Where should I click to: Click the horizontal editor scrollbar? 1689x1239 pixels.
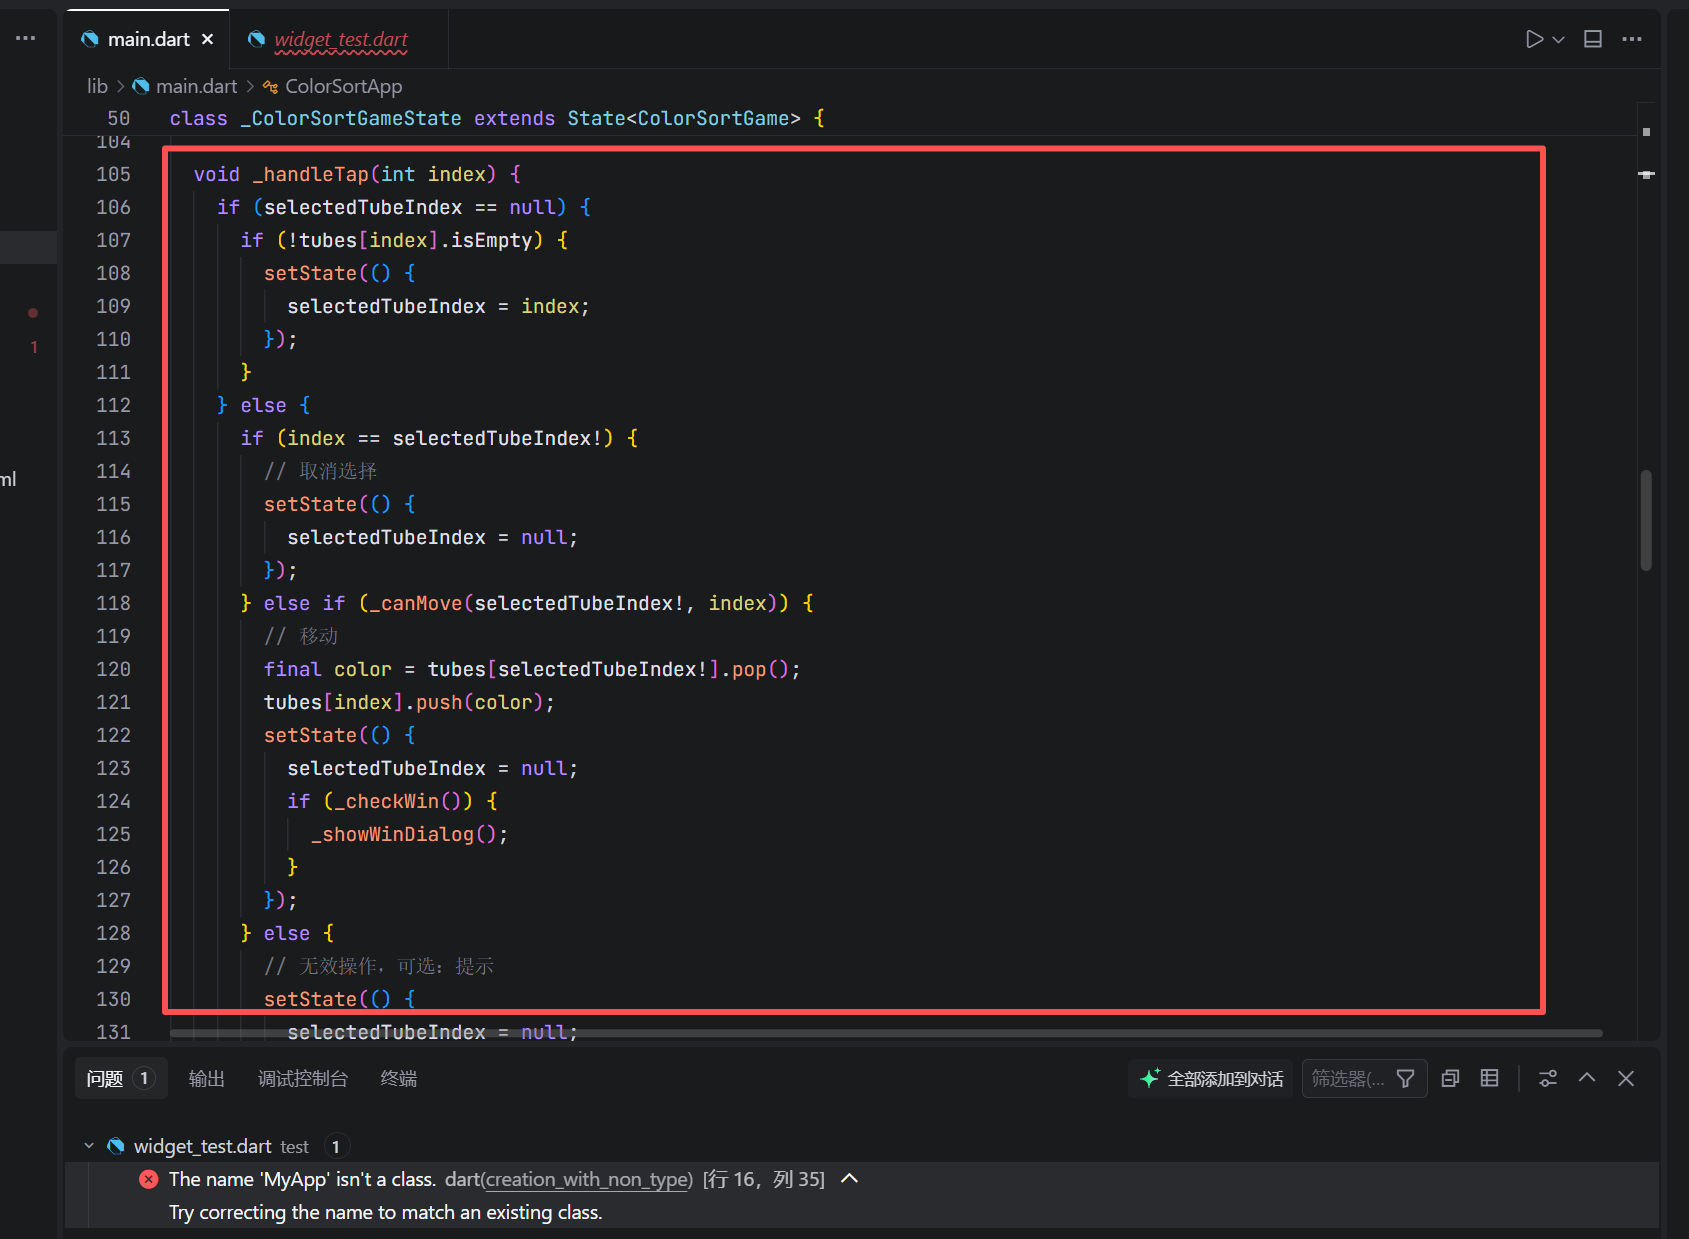click(x=886, y=1033)
